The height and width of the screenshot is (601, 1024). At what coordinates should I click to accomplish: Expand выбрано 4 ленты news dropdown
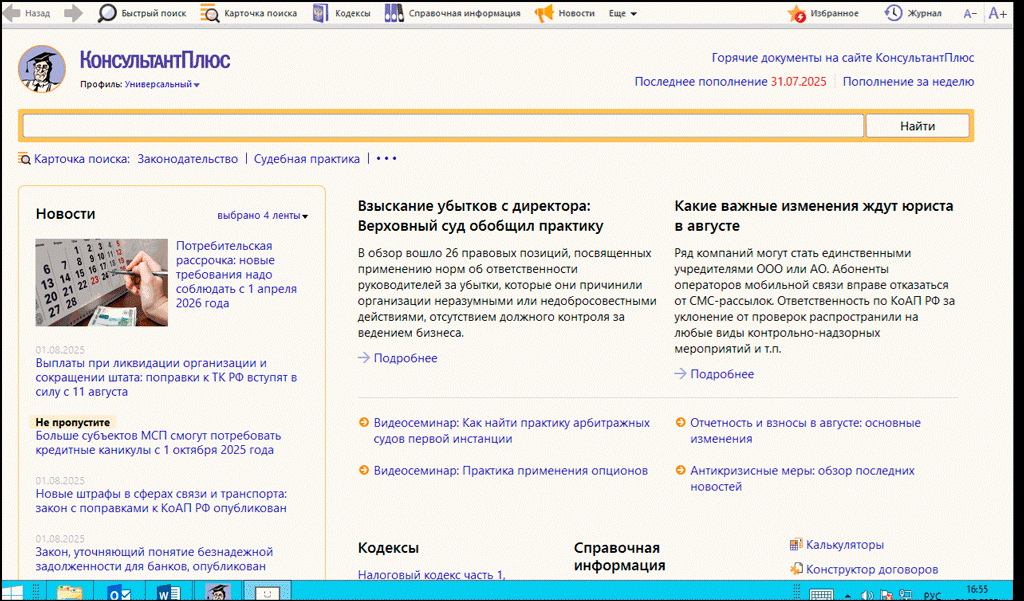[263, 216]
